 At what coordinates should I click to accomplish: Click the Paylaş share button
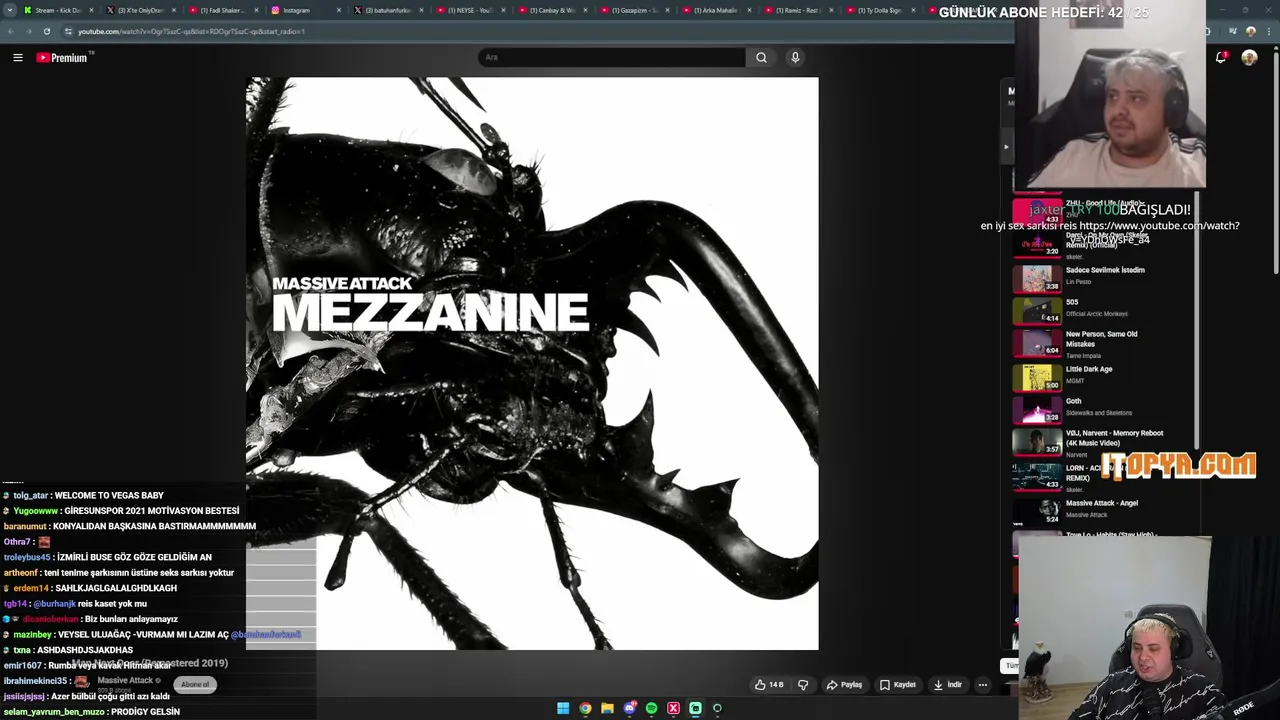point(844,685)
